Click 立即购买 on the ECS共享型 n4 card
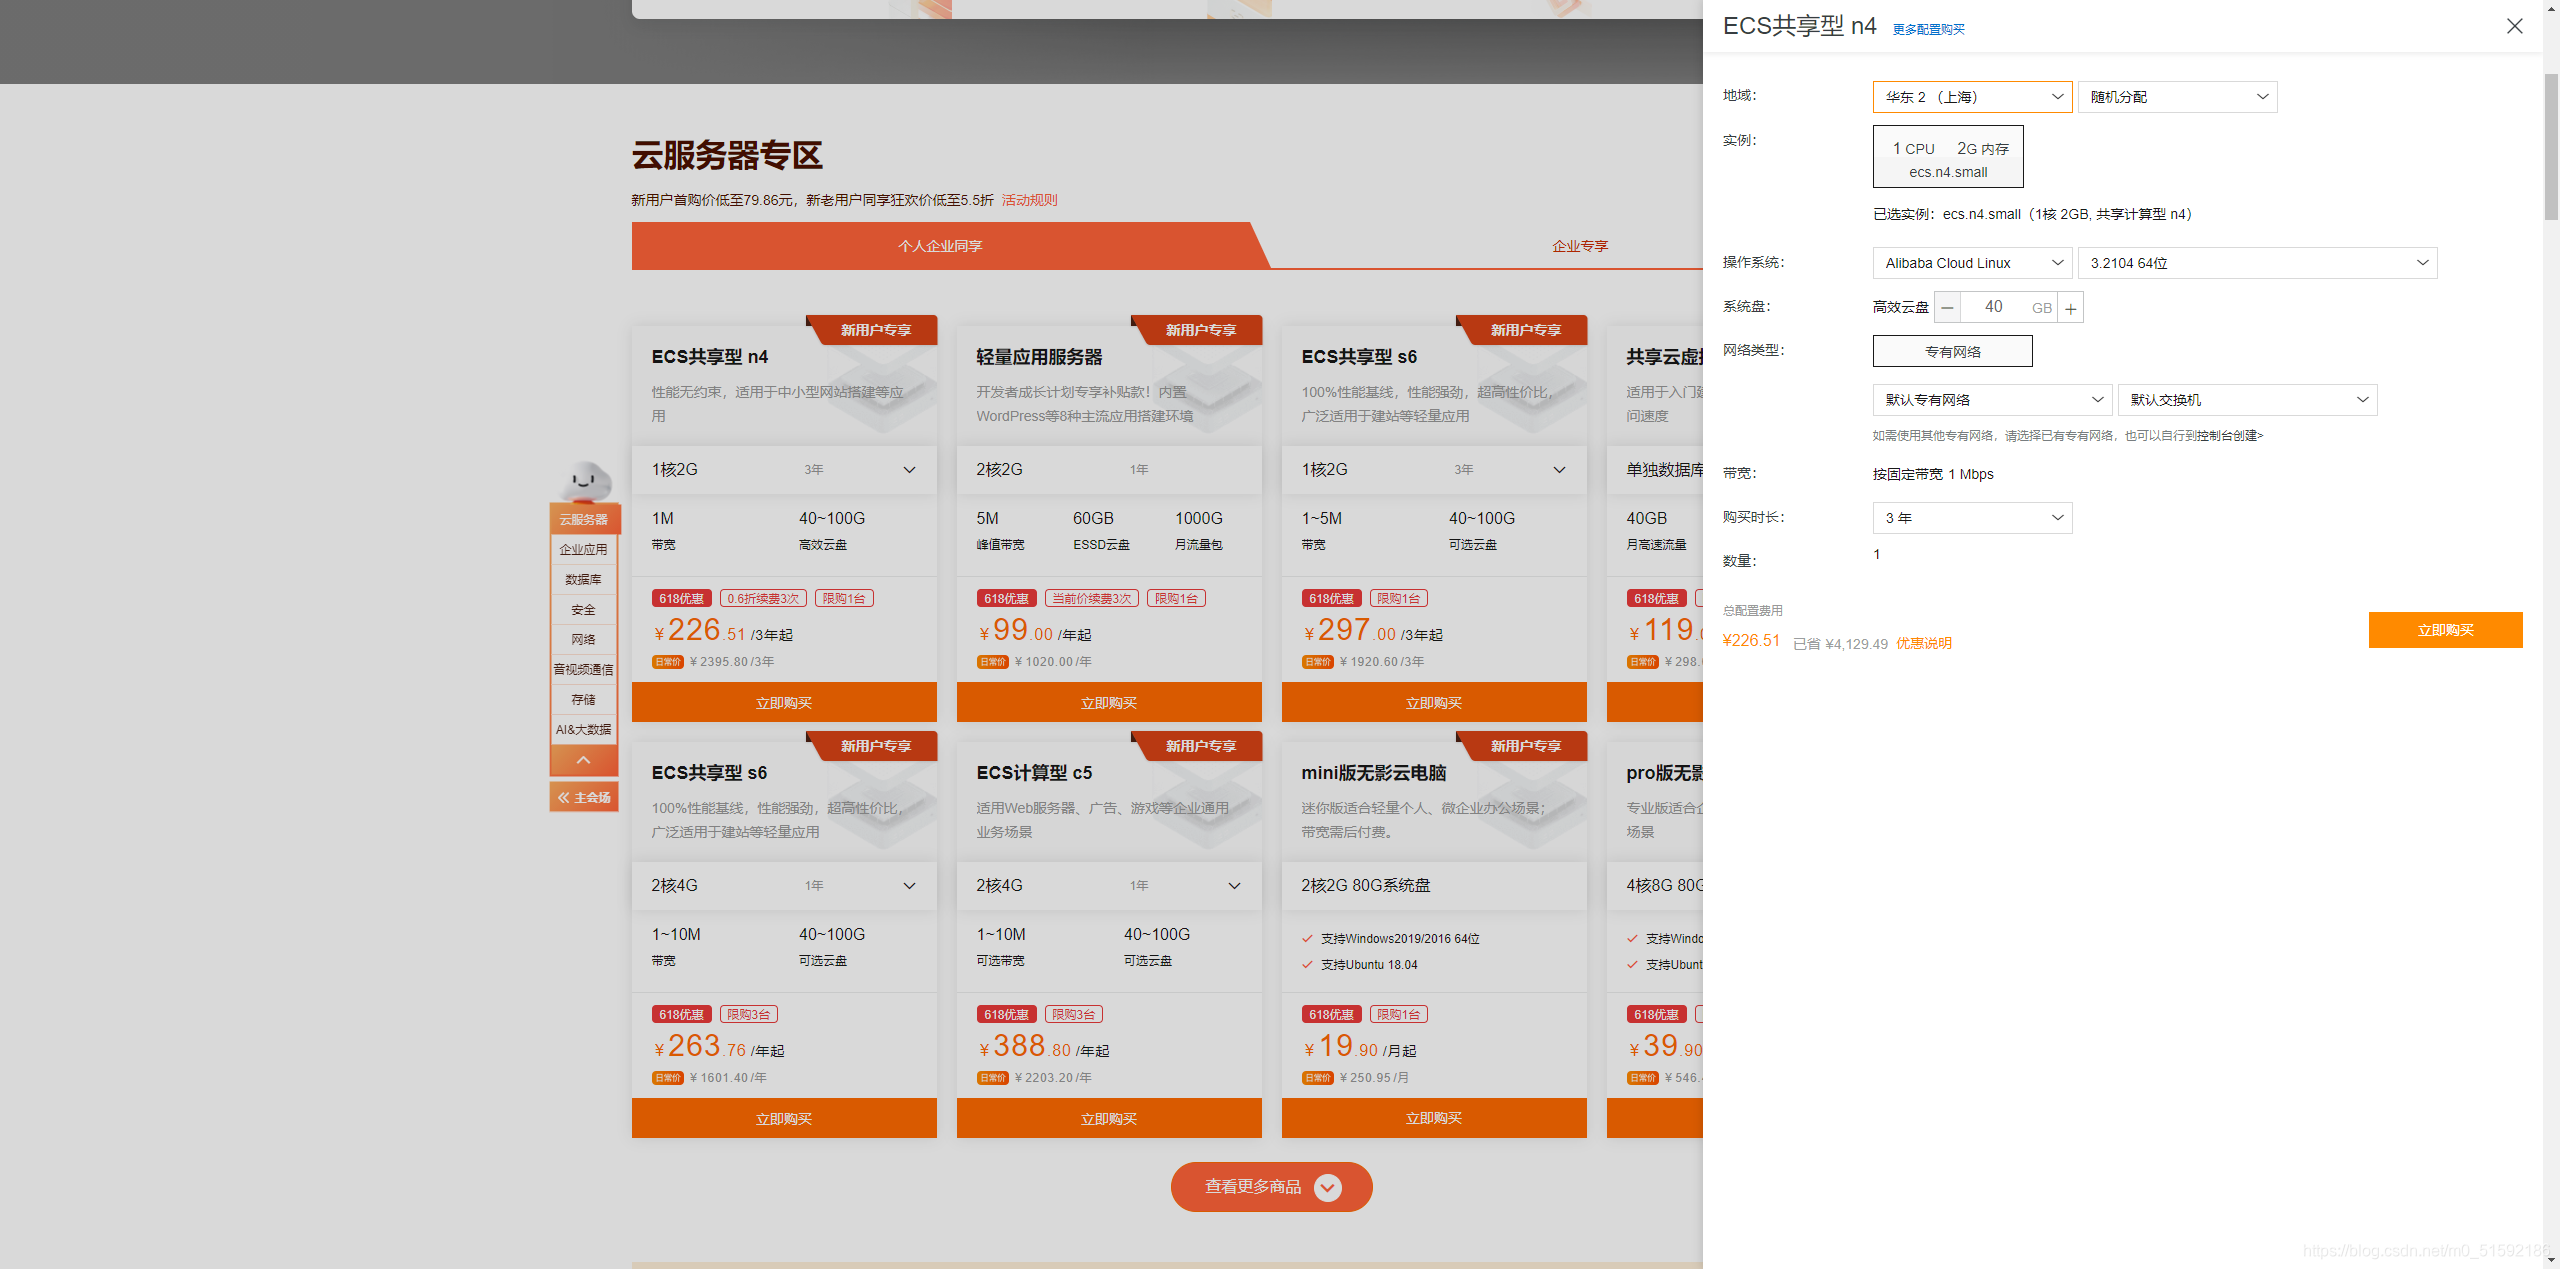 [784, 703]
